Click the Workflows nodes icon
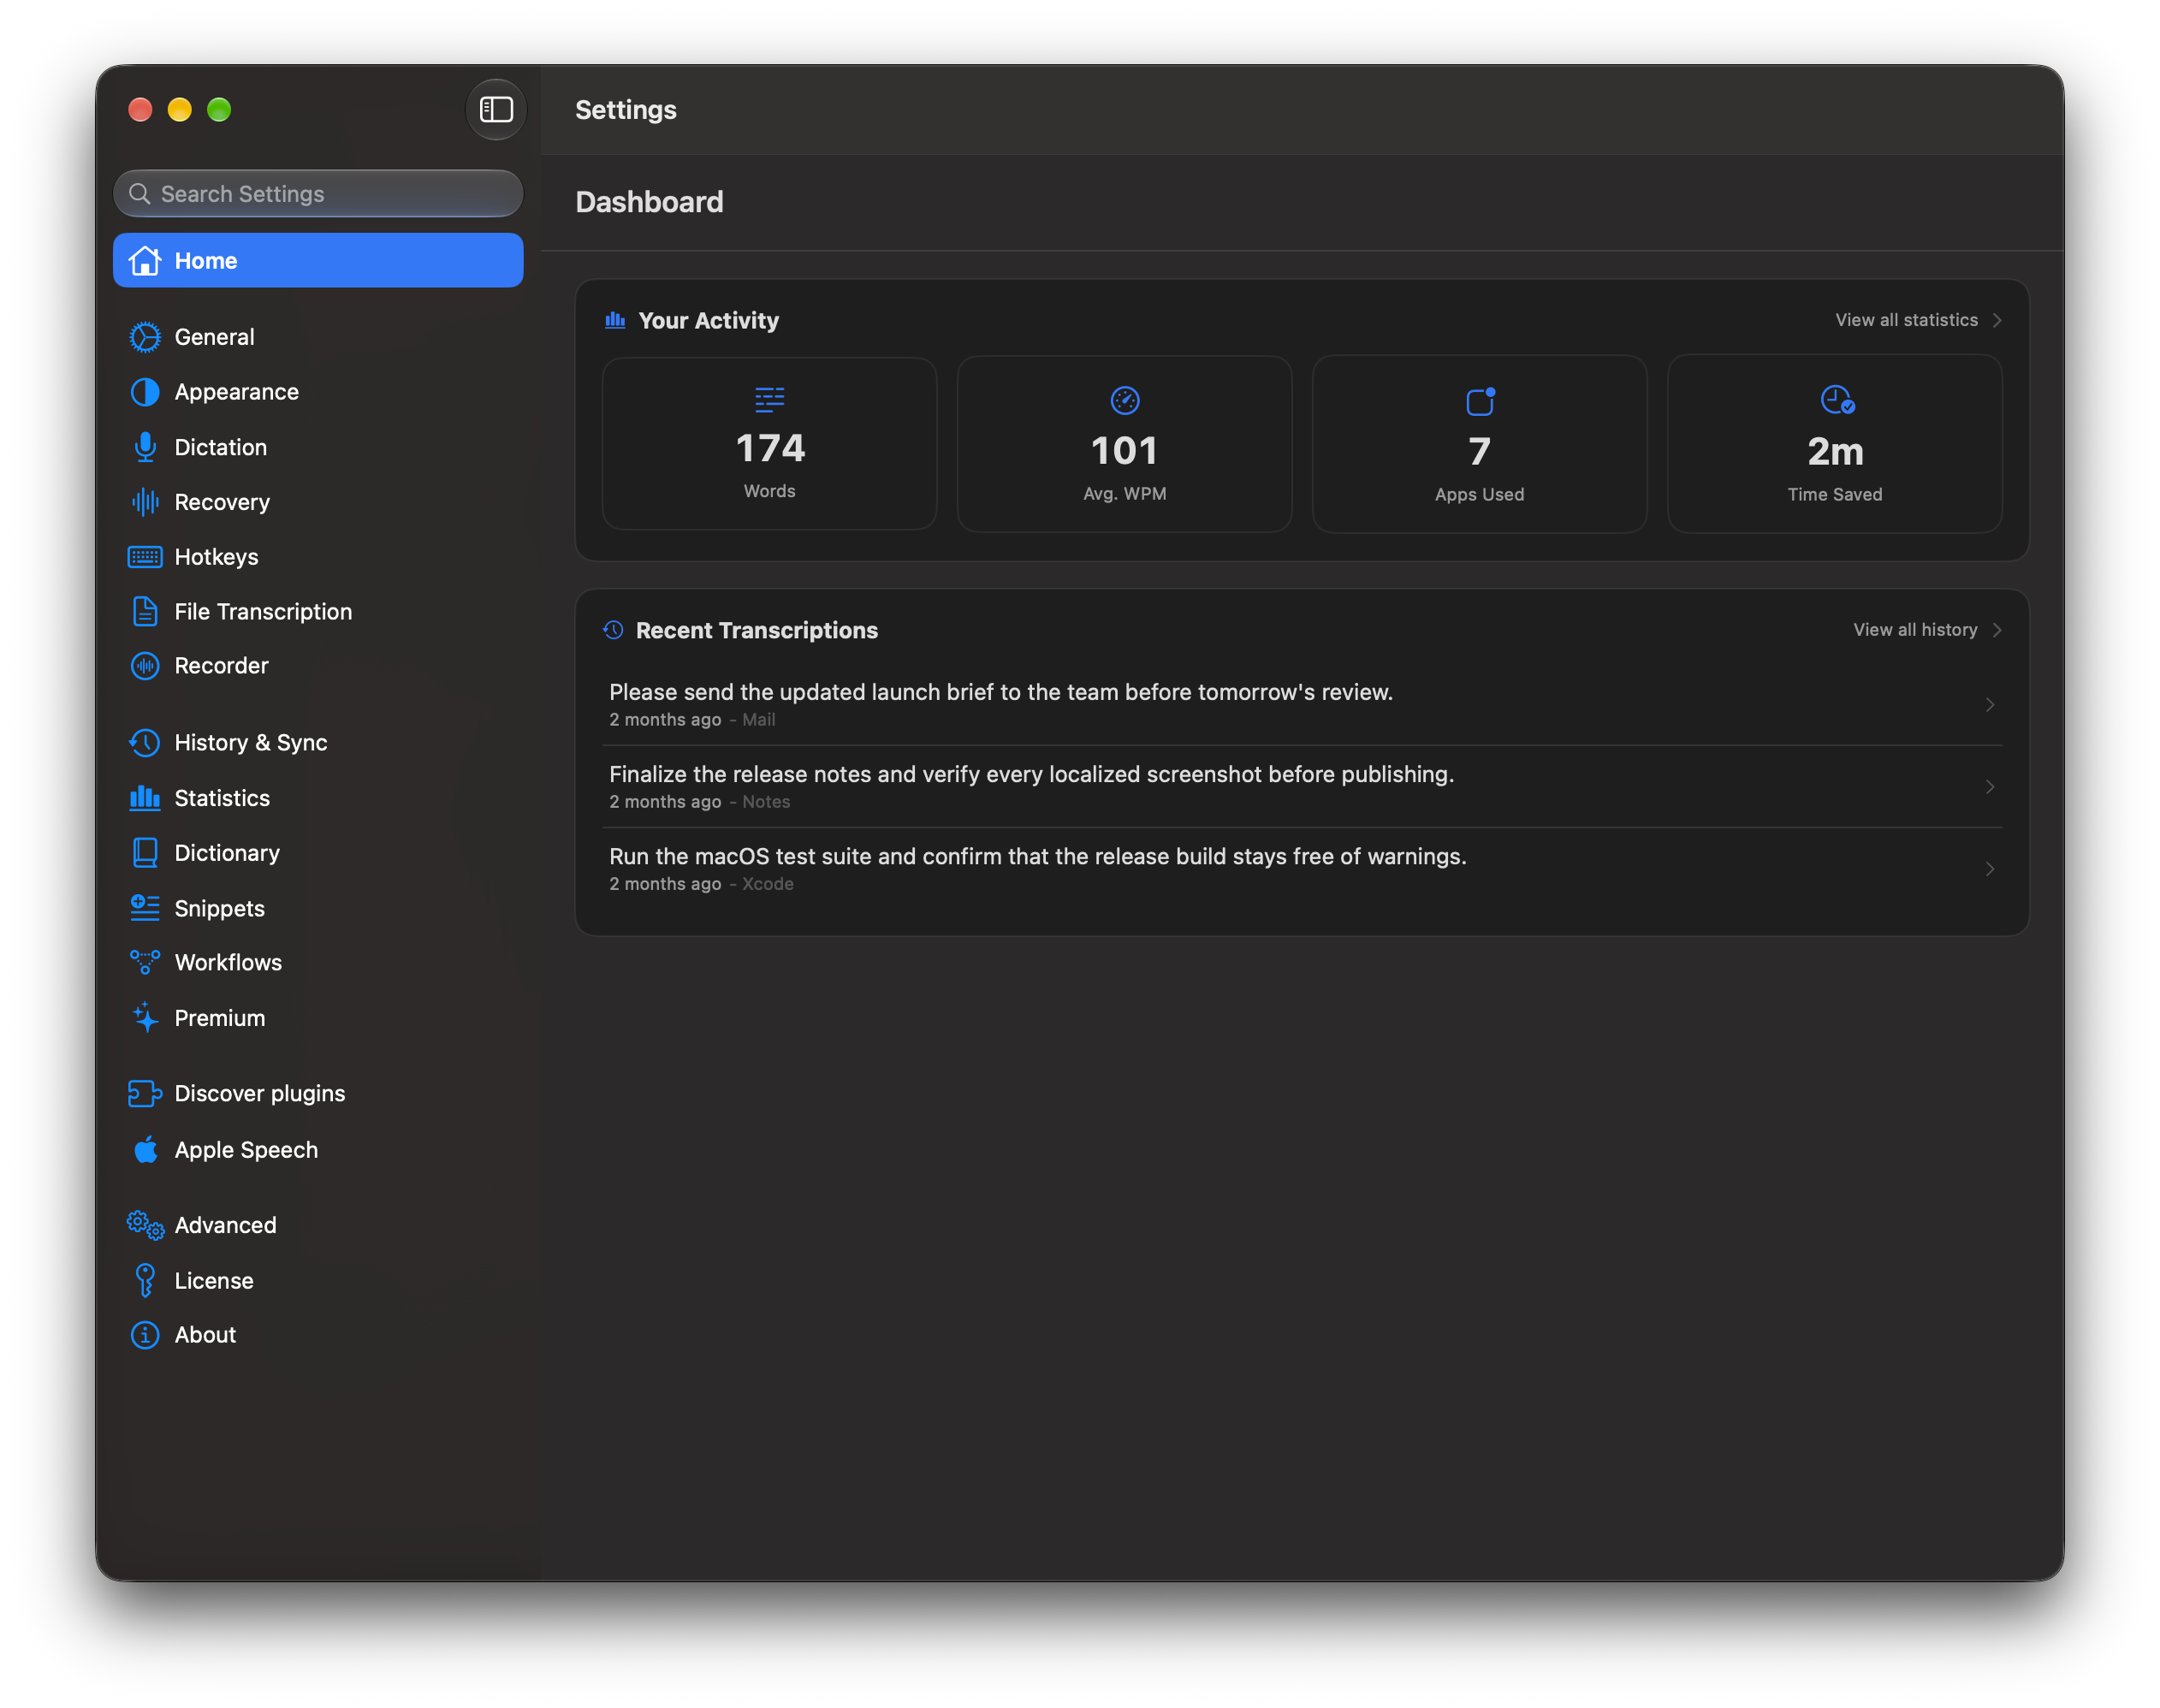 pos(145,962)
